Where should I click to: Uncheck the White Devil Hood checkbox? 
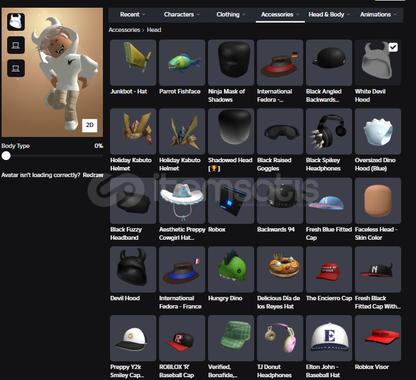(393, 47)
